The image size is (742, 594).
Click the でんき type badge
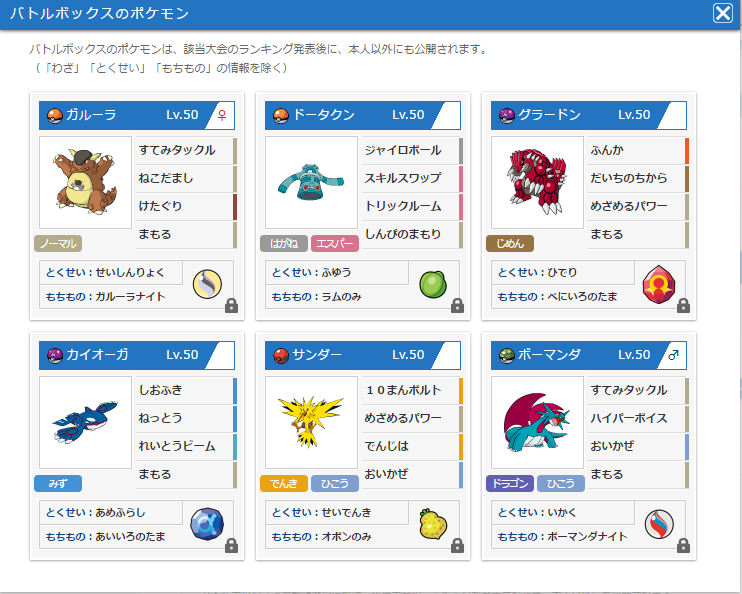(284, 483)
